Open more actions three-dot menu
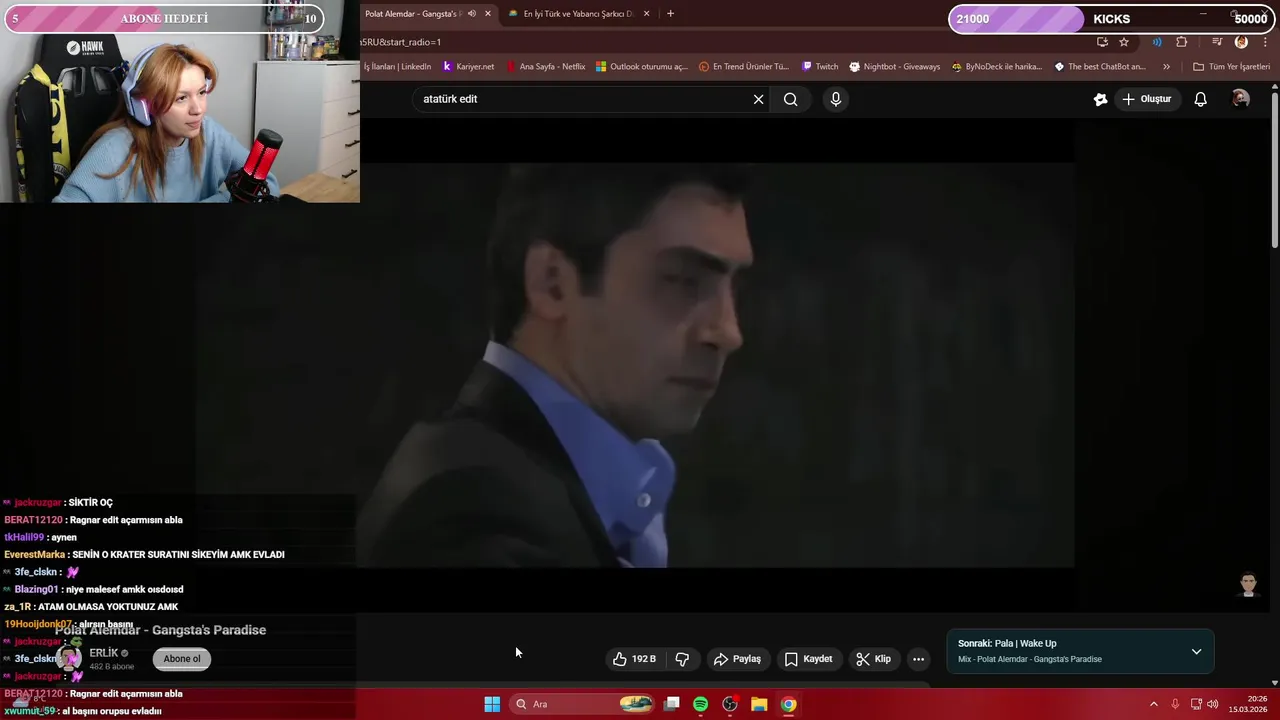The height and width of the screenshot is (720, 1280). [918, 659]
